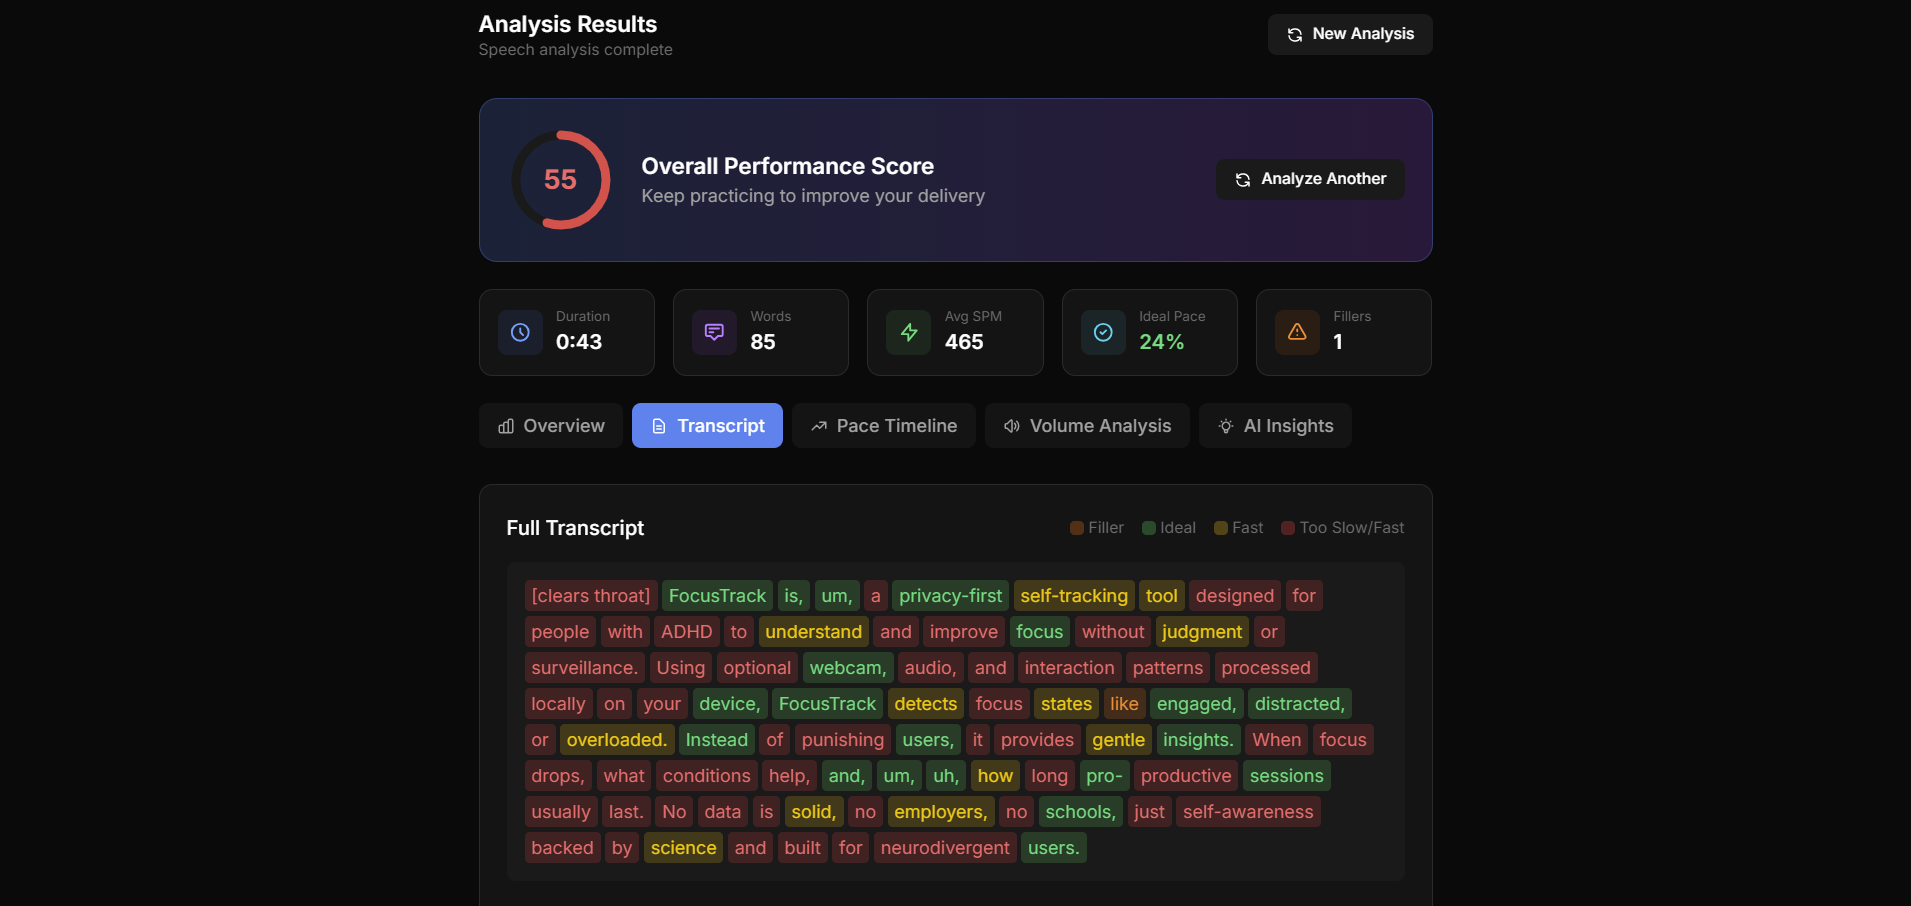Click the 'privacy-first' transcript word
This screenshot has height=906, width=1911.
(950, 596)
